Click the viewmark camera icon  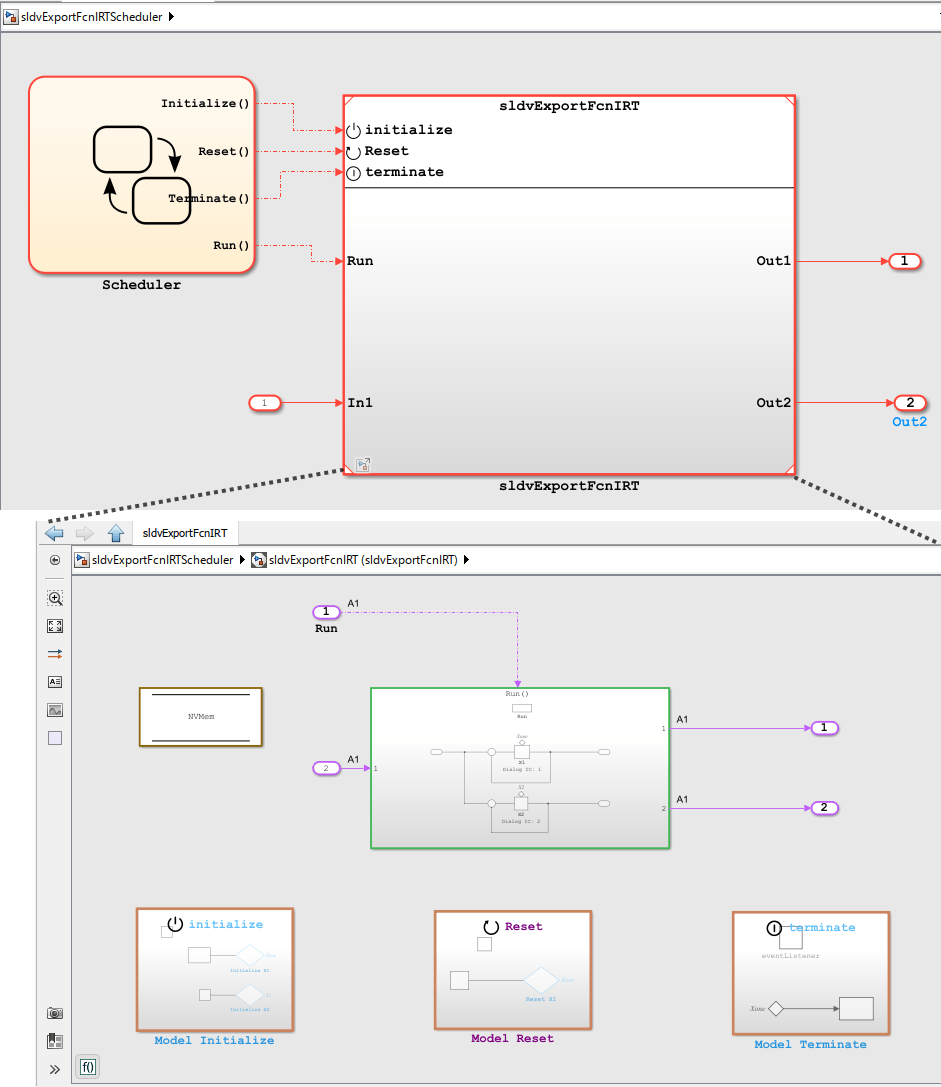click(55, 1012)
